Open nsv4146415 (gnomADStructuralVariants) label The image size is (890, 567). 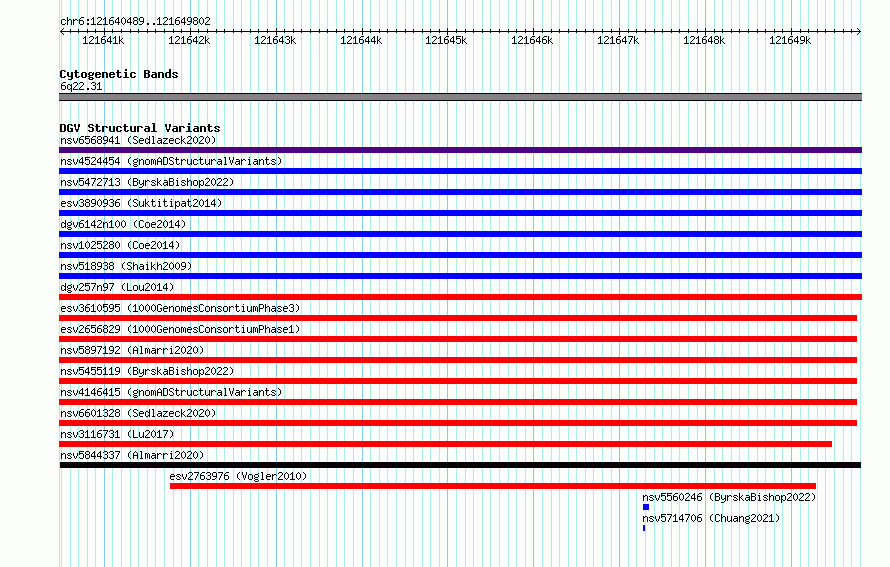[x=171, y=392]
